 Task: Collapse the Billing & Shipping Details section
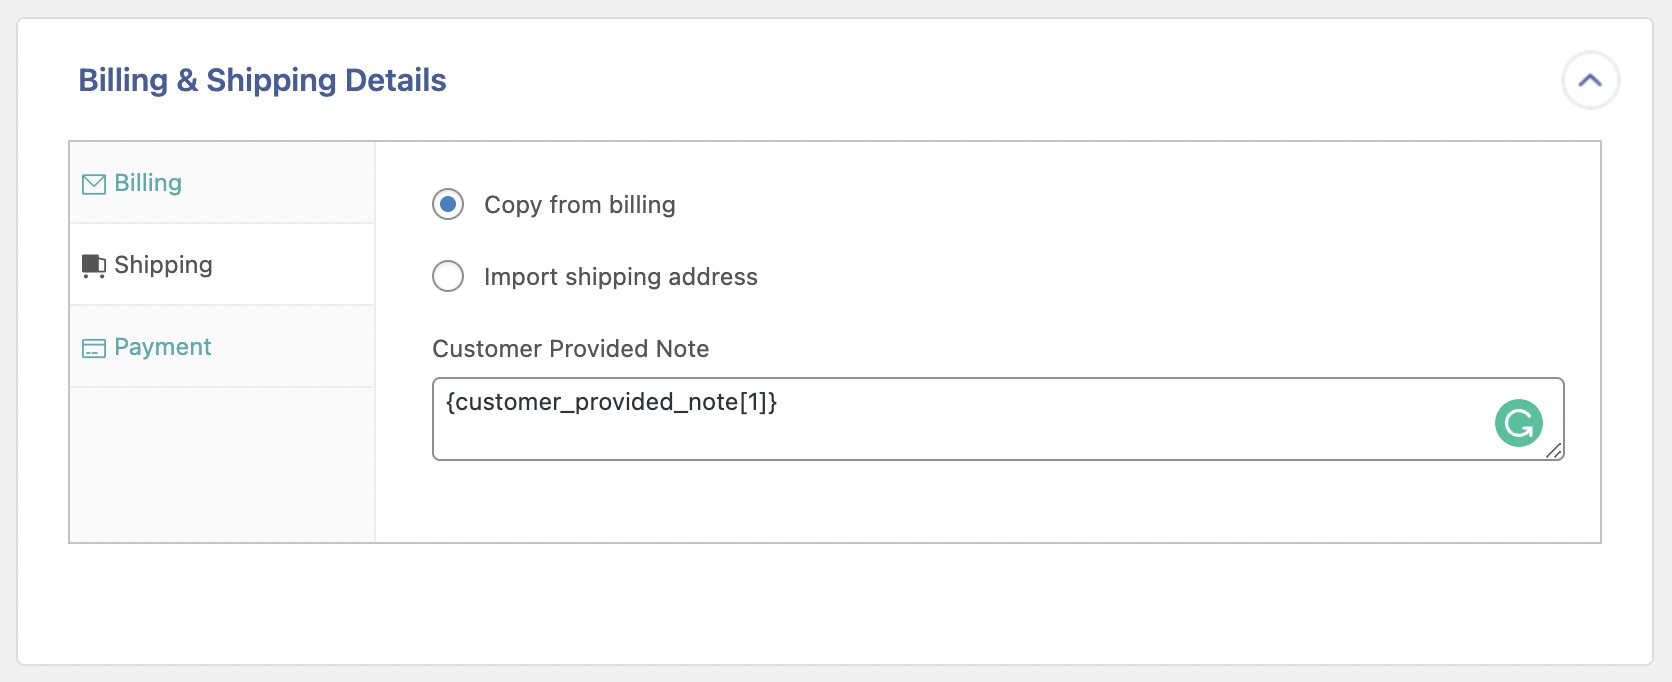[x=1590, y=81]
